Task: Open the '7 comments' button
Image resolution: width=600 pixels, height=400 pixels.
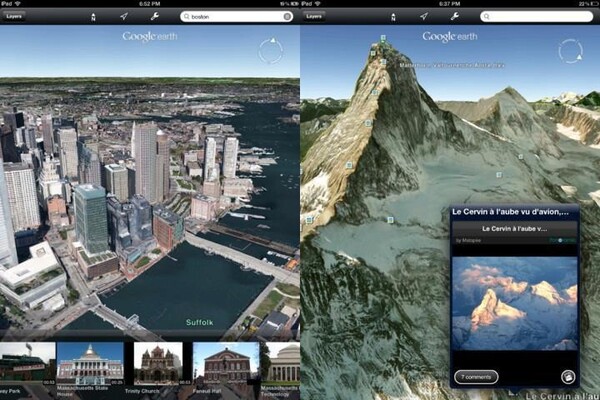Action: pyautogui.click(x=476, y=376)
